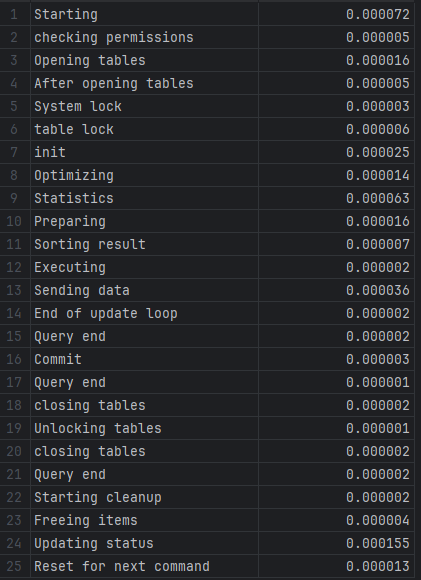
Task: Click 'After opening tables' cell
Action: coord(144,83)
